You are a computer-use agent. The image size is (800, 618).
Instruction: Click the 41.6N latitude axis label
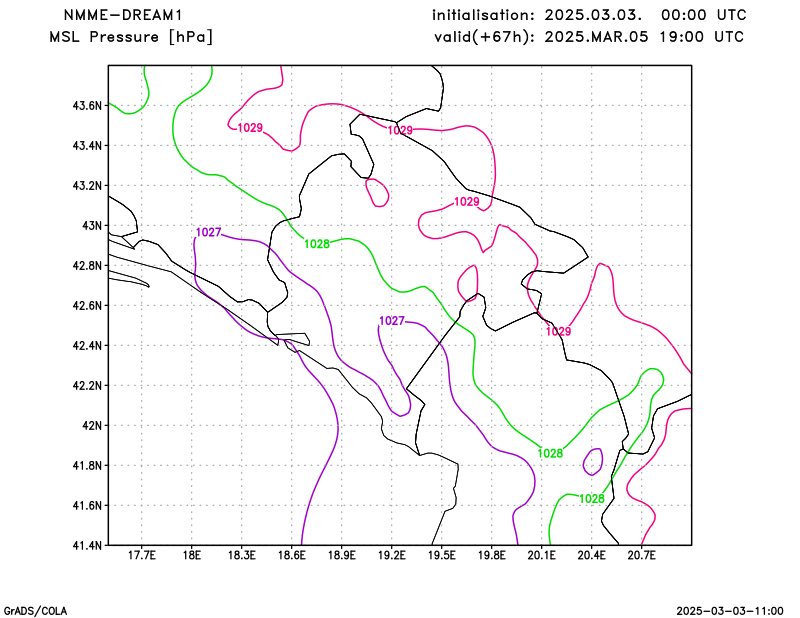tap(87, 505)
